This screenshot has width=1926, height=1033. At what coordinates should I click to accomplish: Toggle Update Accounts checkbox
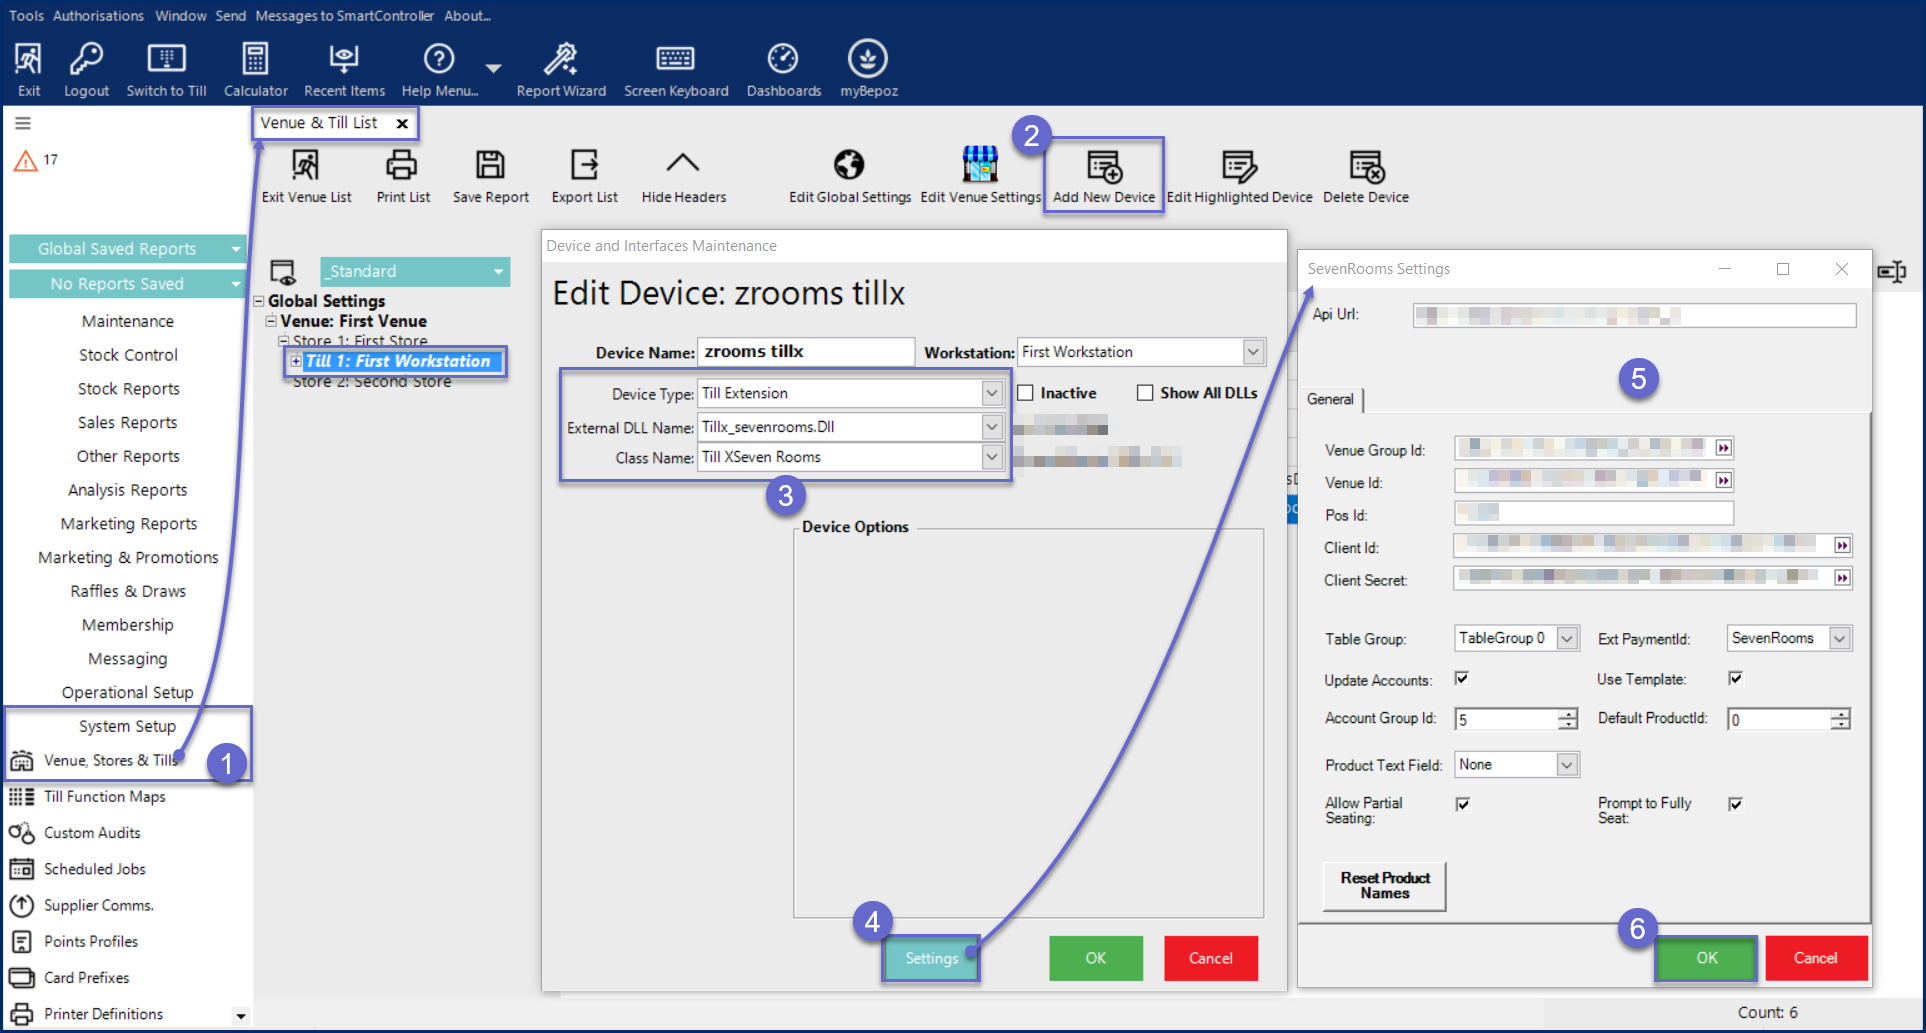[x=1462, y=678]
